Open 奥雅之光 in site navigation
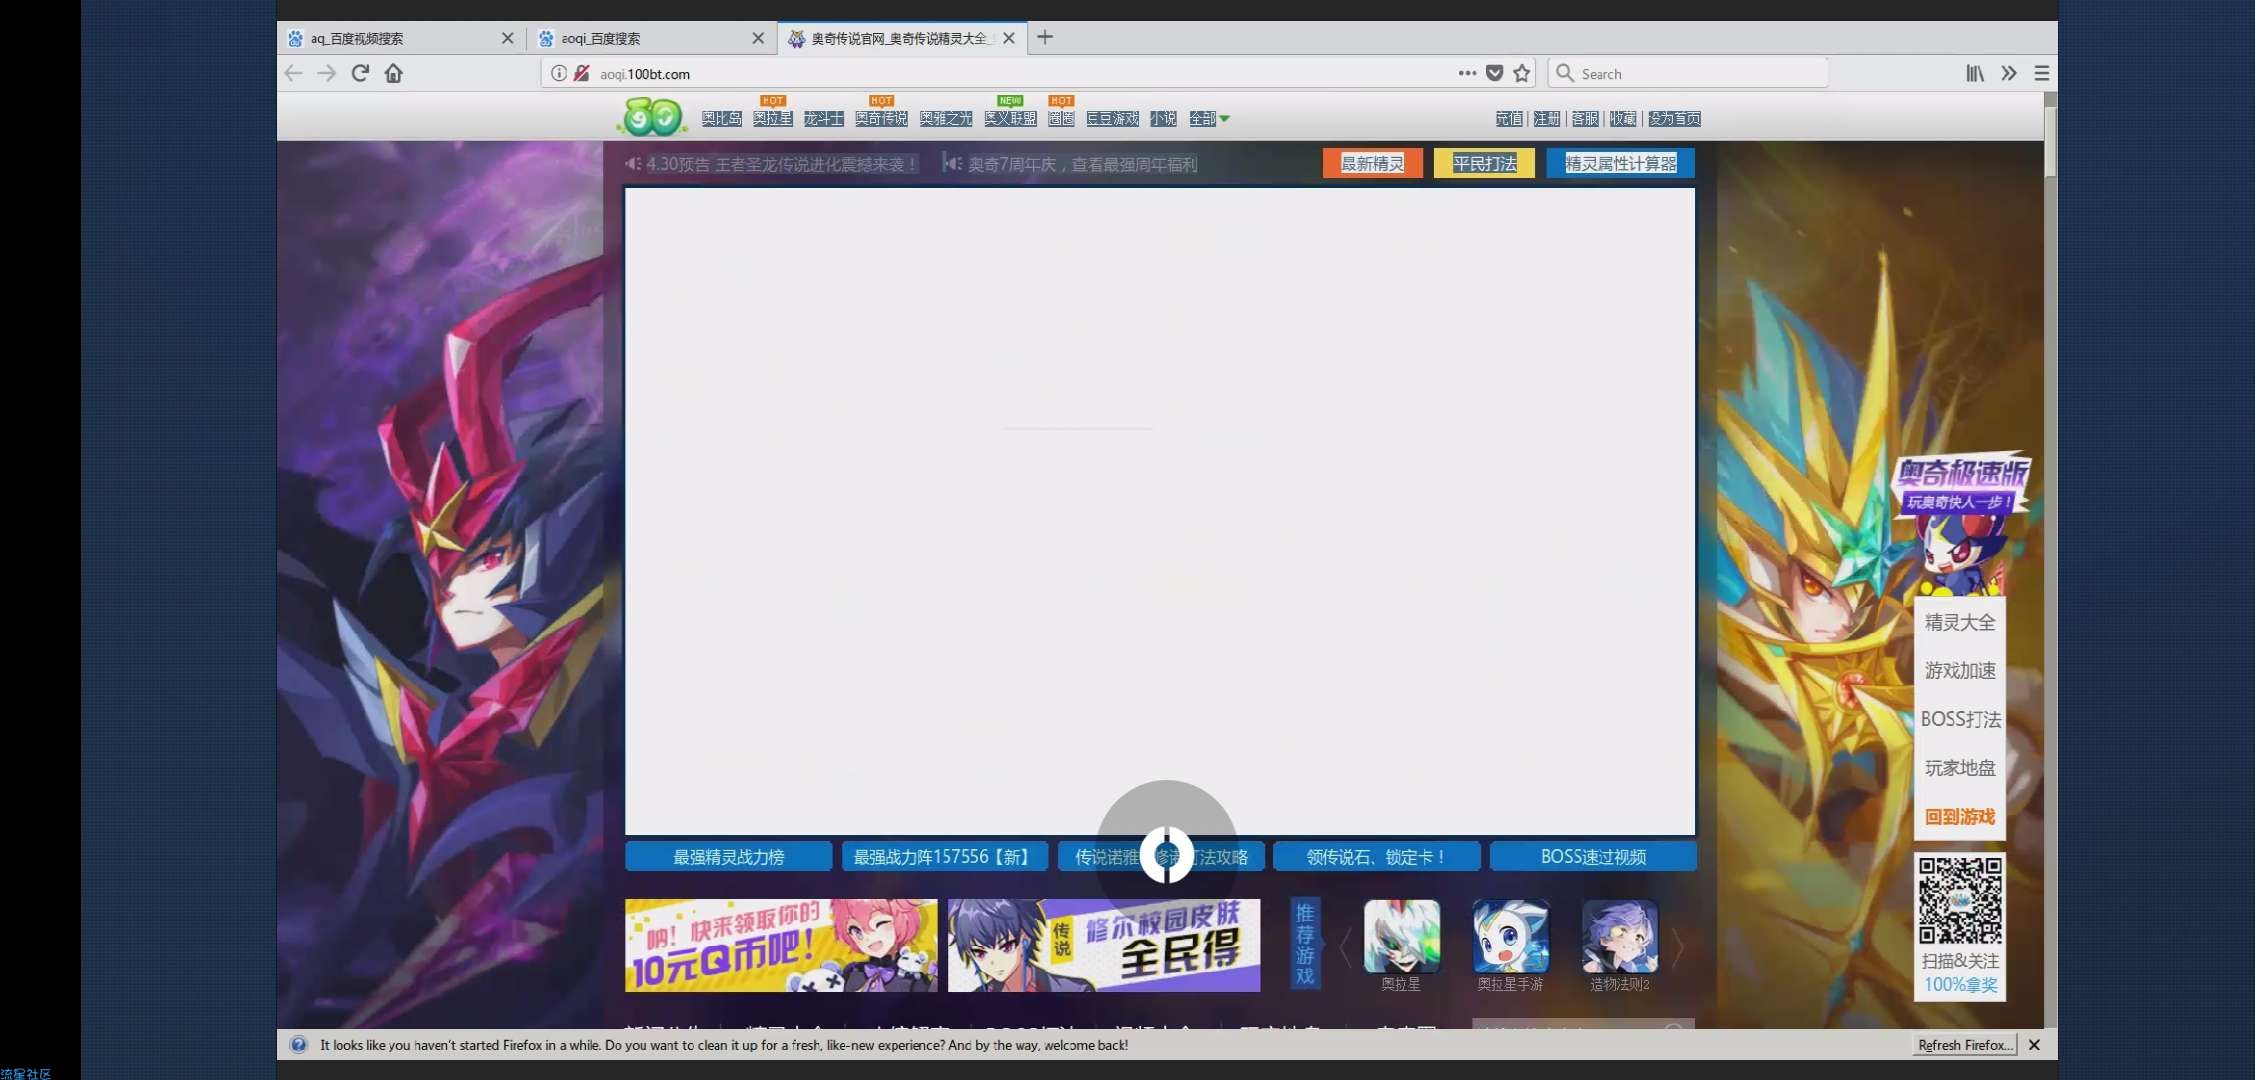2255x1080 pixels. (x=945, y=119)
